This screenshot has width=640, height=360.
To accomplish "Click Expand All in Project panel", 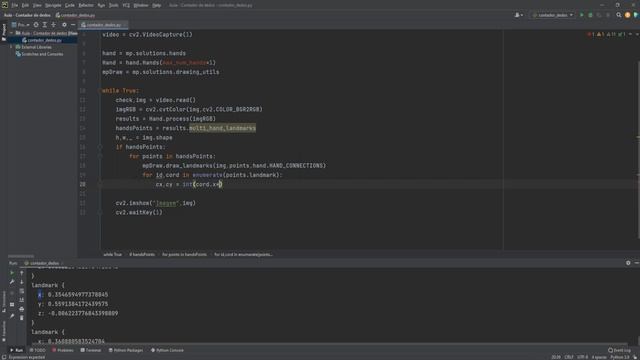I will tap(44, 25).
